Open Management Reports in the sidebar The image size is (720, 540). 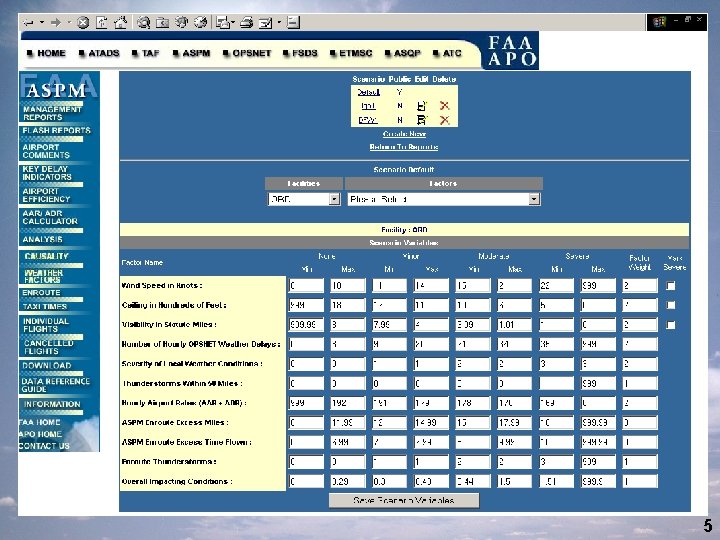click(52, 113)
